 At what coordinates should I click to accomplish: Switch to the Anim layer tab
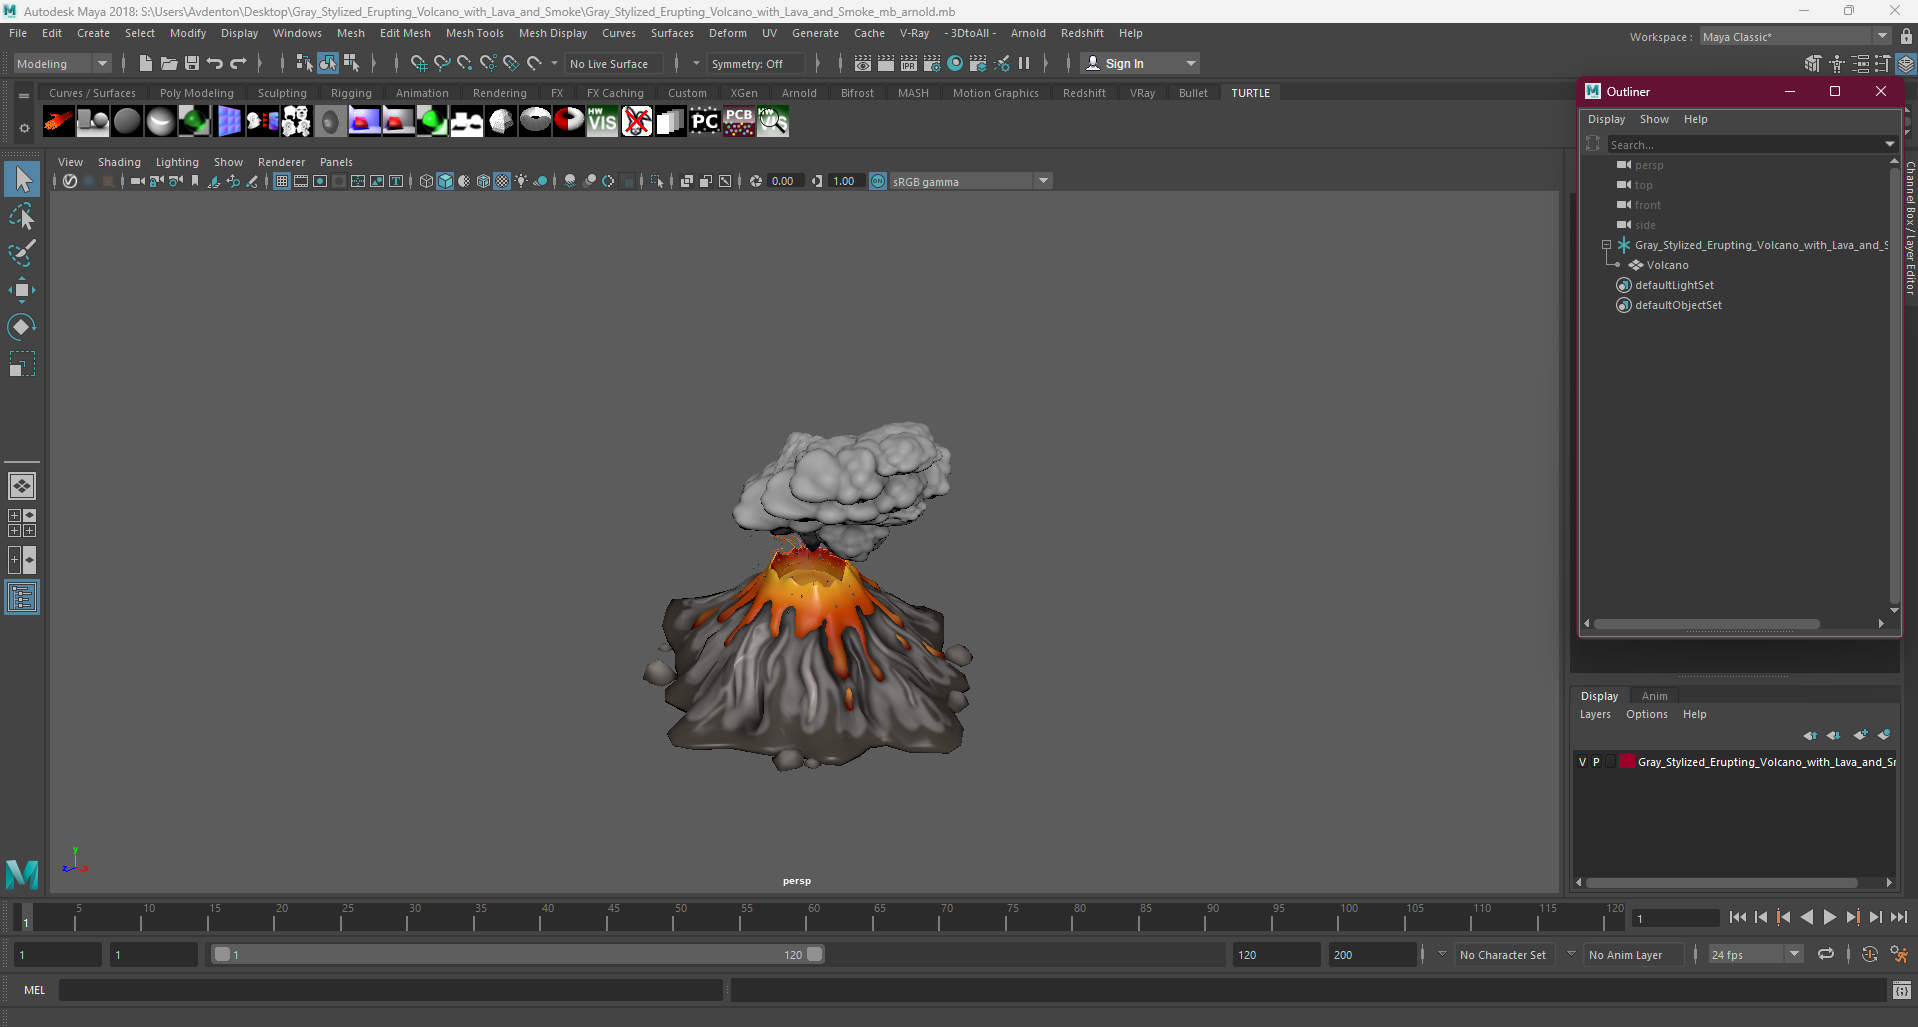(x=1655, y=696)
